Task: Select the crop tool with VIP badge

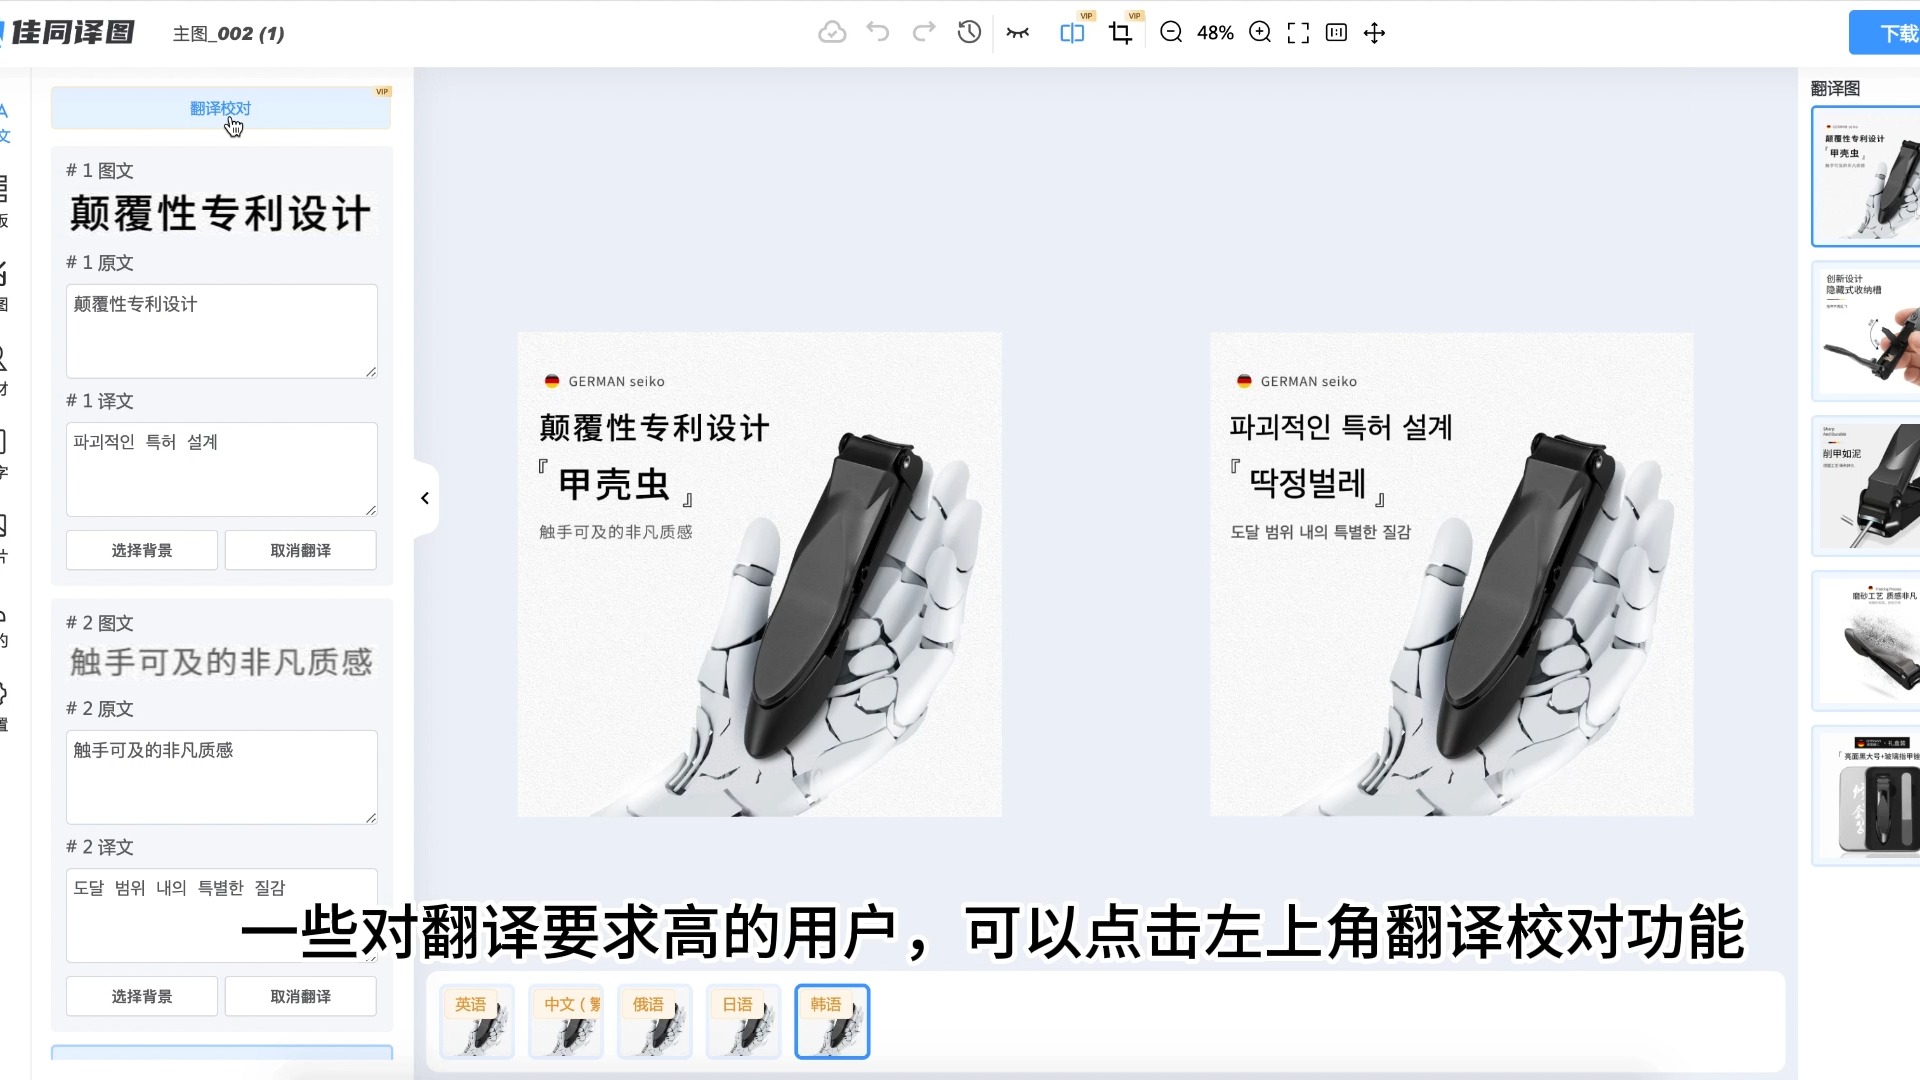Action: tap(1121, 32)
